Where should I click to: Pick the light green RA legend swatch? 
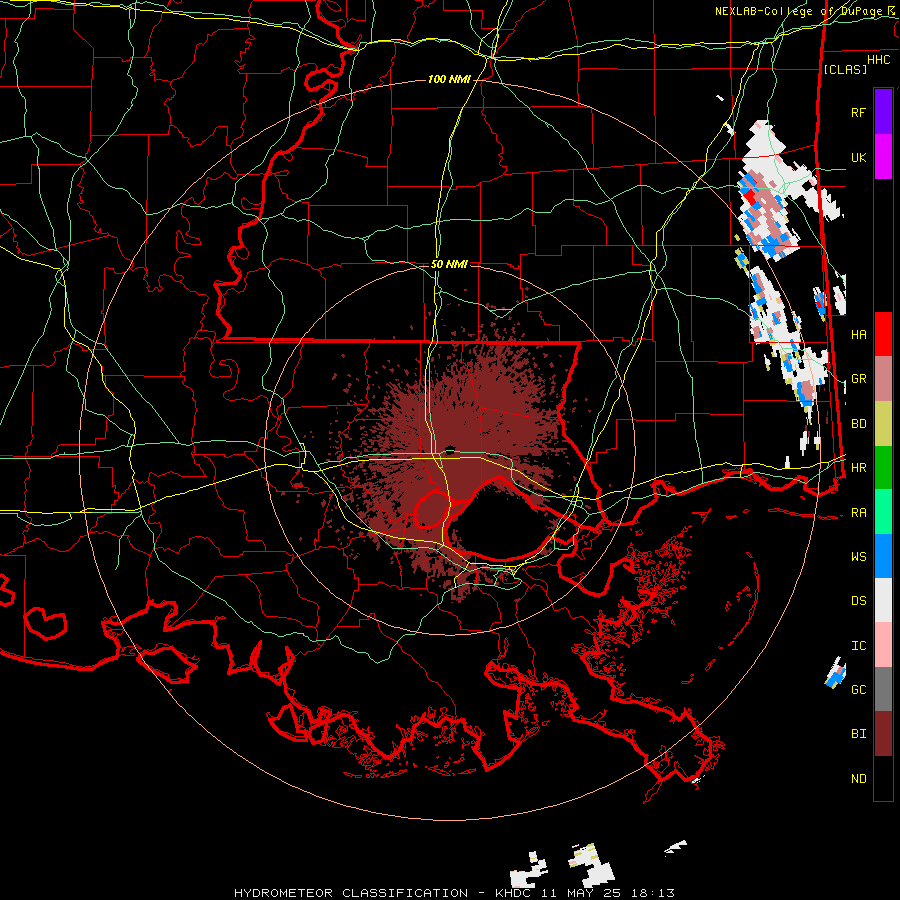click(x=883, y=512)
